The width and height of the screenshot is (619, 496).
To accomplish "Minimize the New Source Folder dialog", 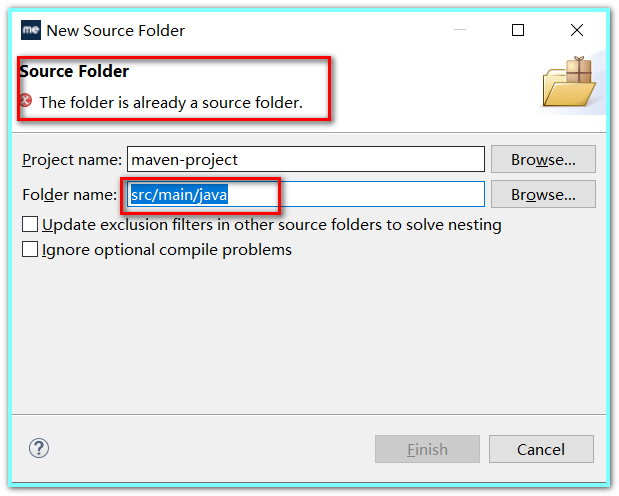I will [460, 30].
